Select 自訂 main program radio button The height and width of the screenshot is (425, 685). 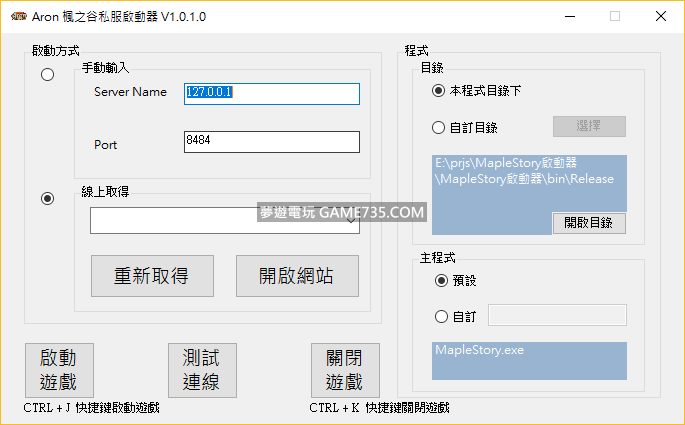(x=441, y=317)
